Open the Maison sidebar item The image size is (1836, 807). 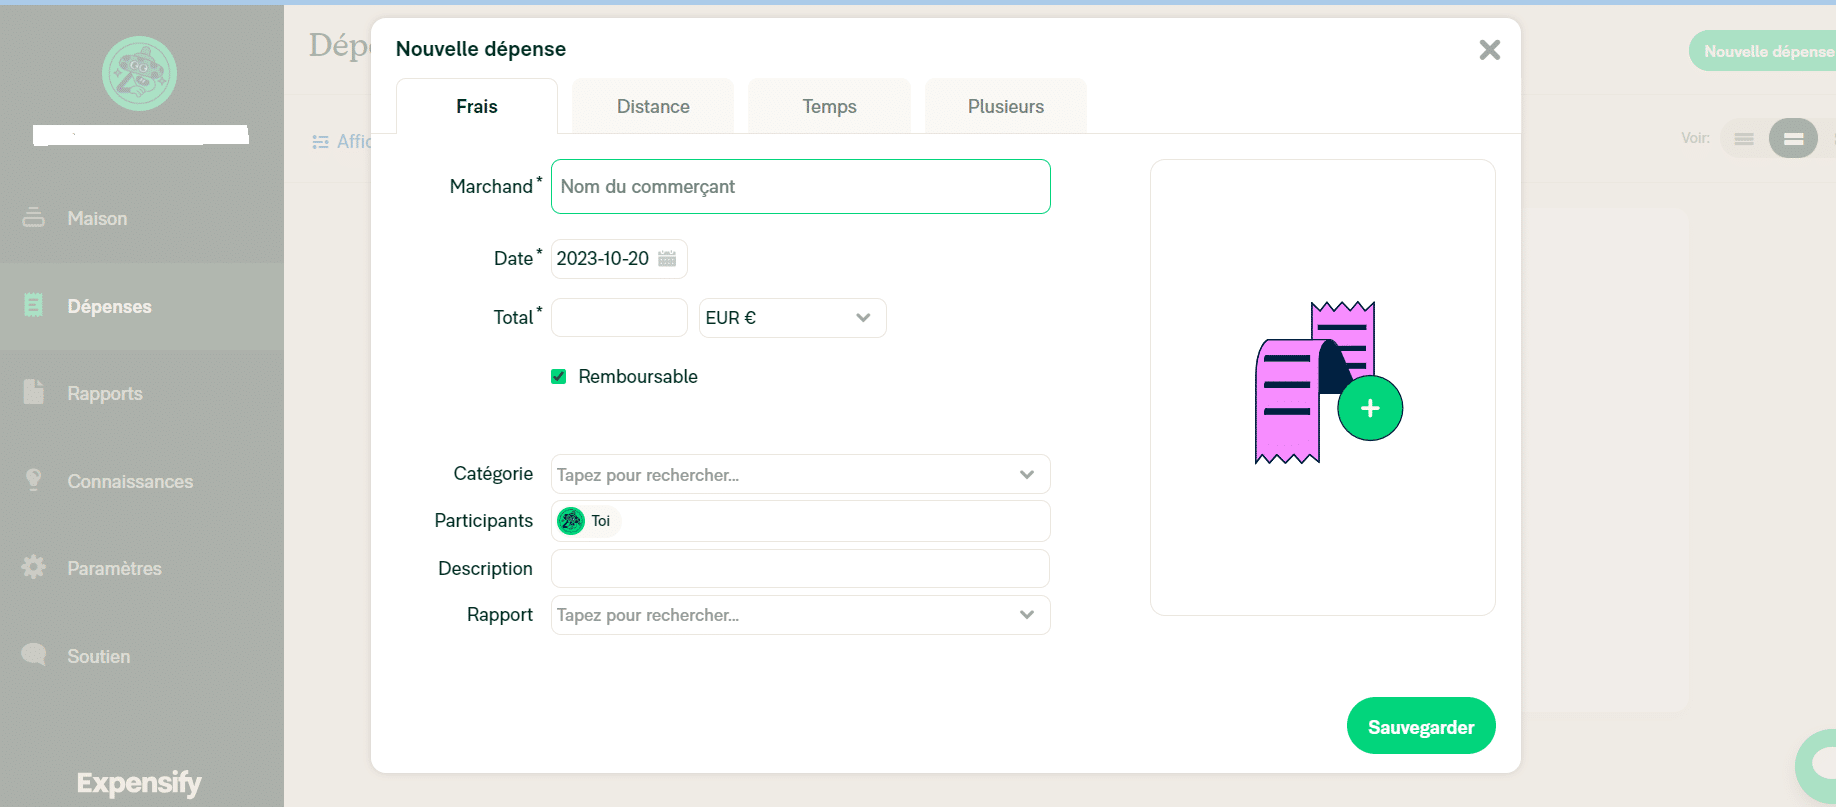tap(142, 218)
